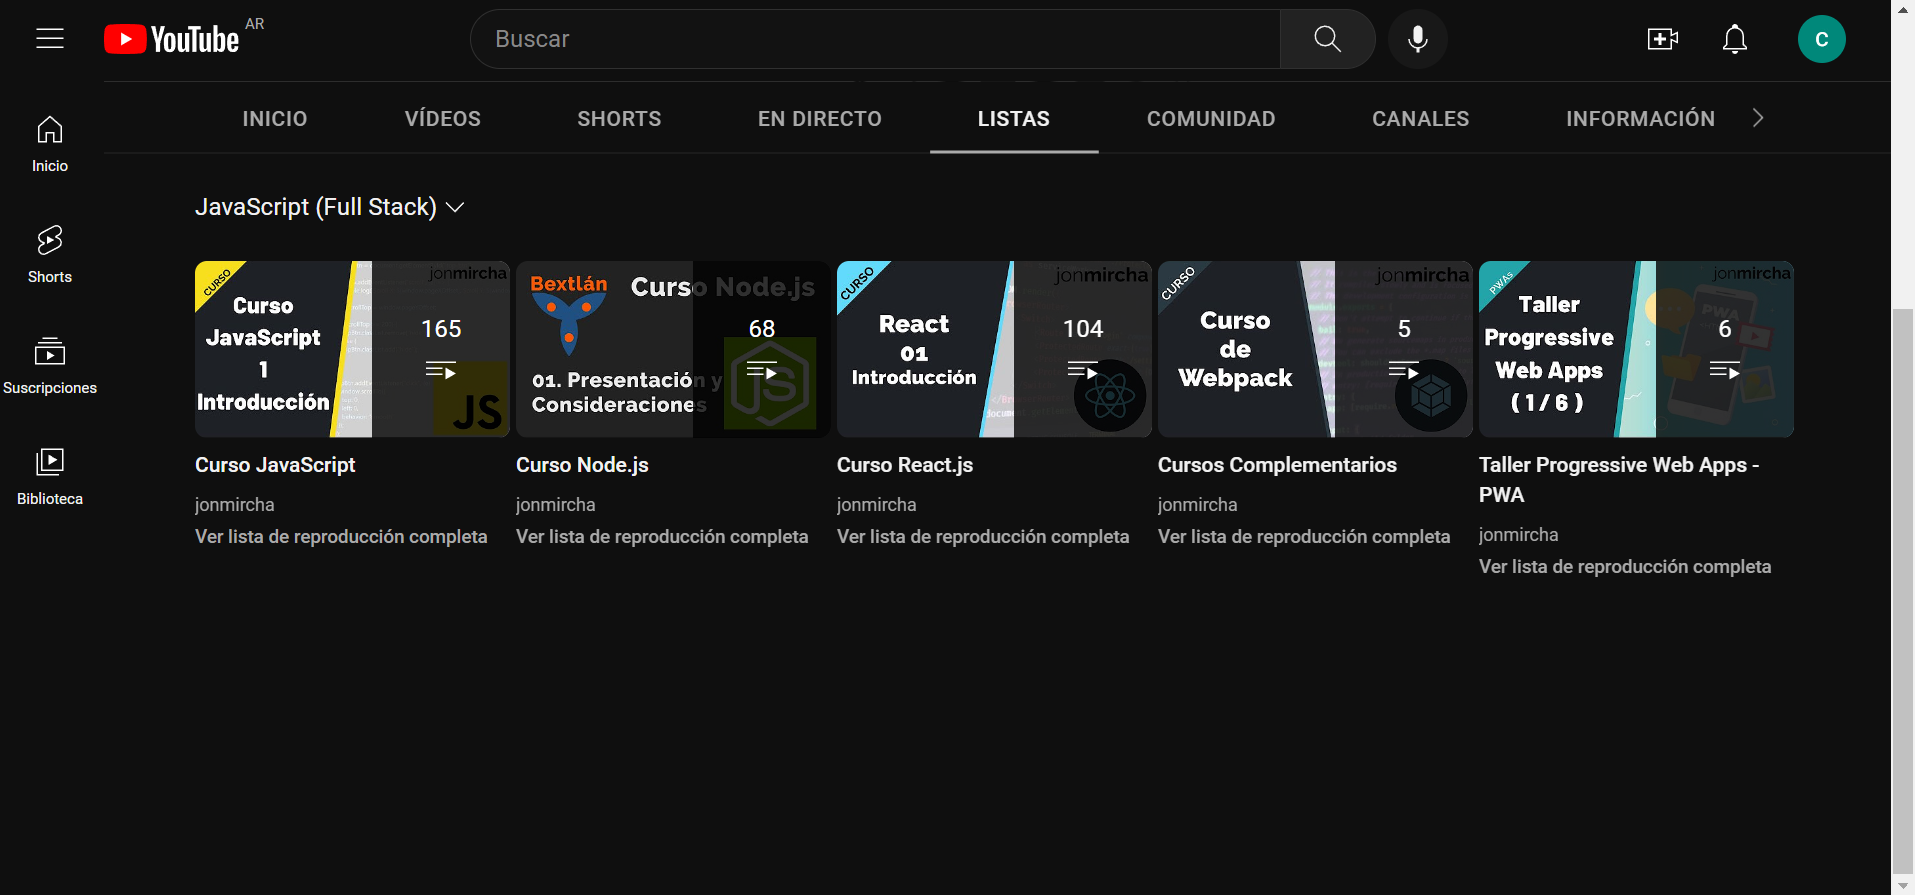Viewport: 1915px width, 895px height.
Task: View full playlist for Curso JavaScript
Action: 341,537
